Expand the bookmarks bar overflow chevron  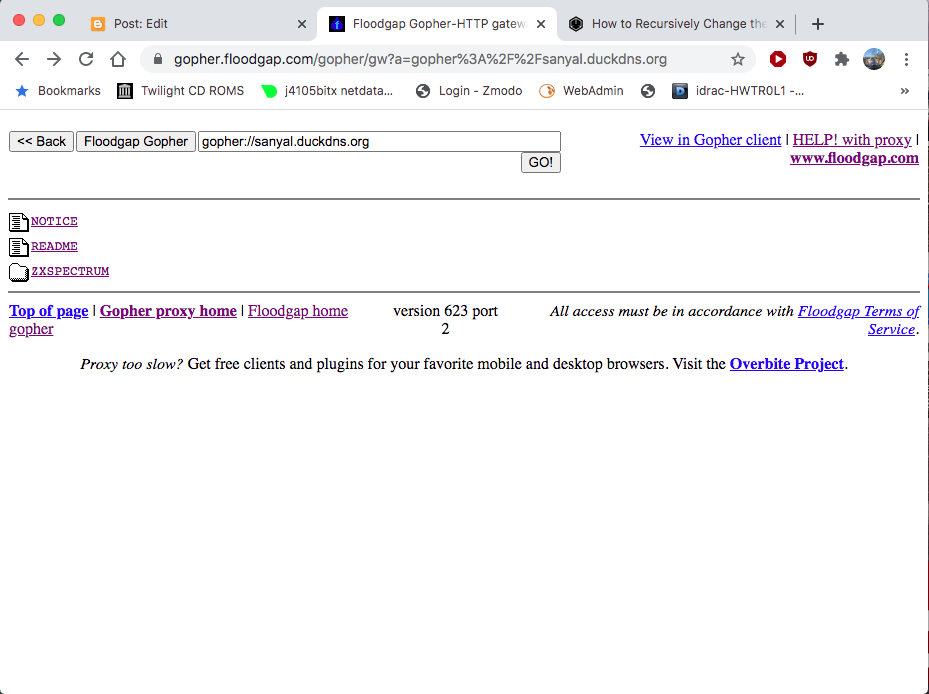point(905,90)
